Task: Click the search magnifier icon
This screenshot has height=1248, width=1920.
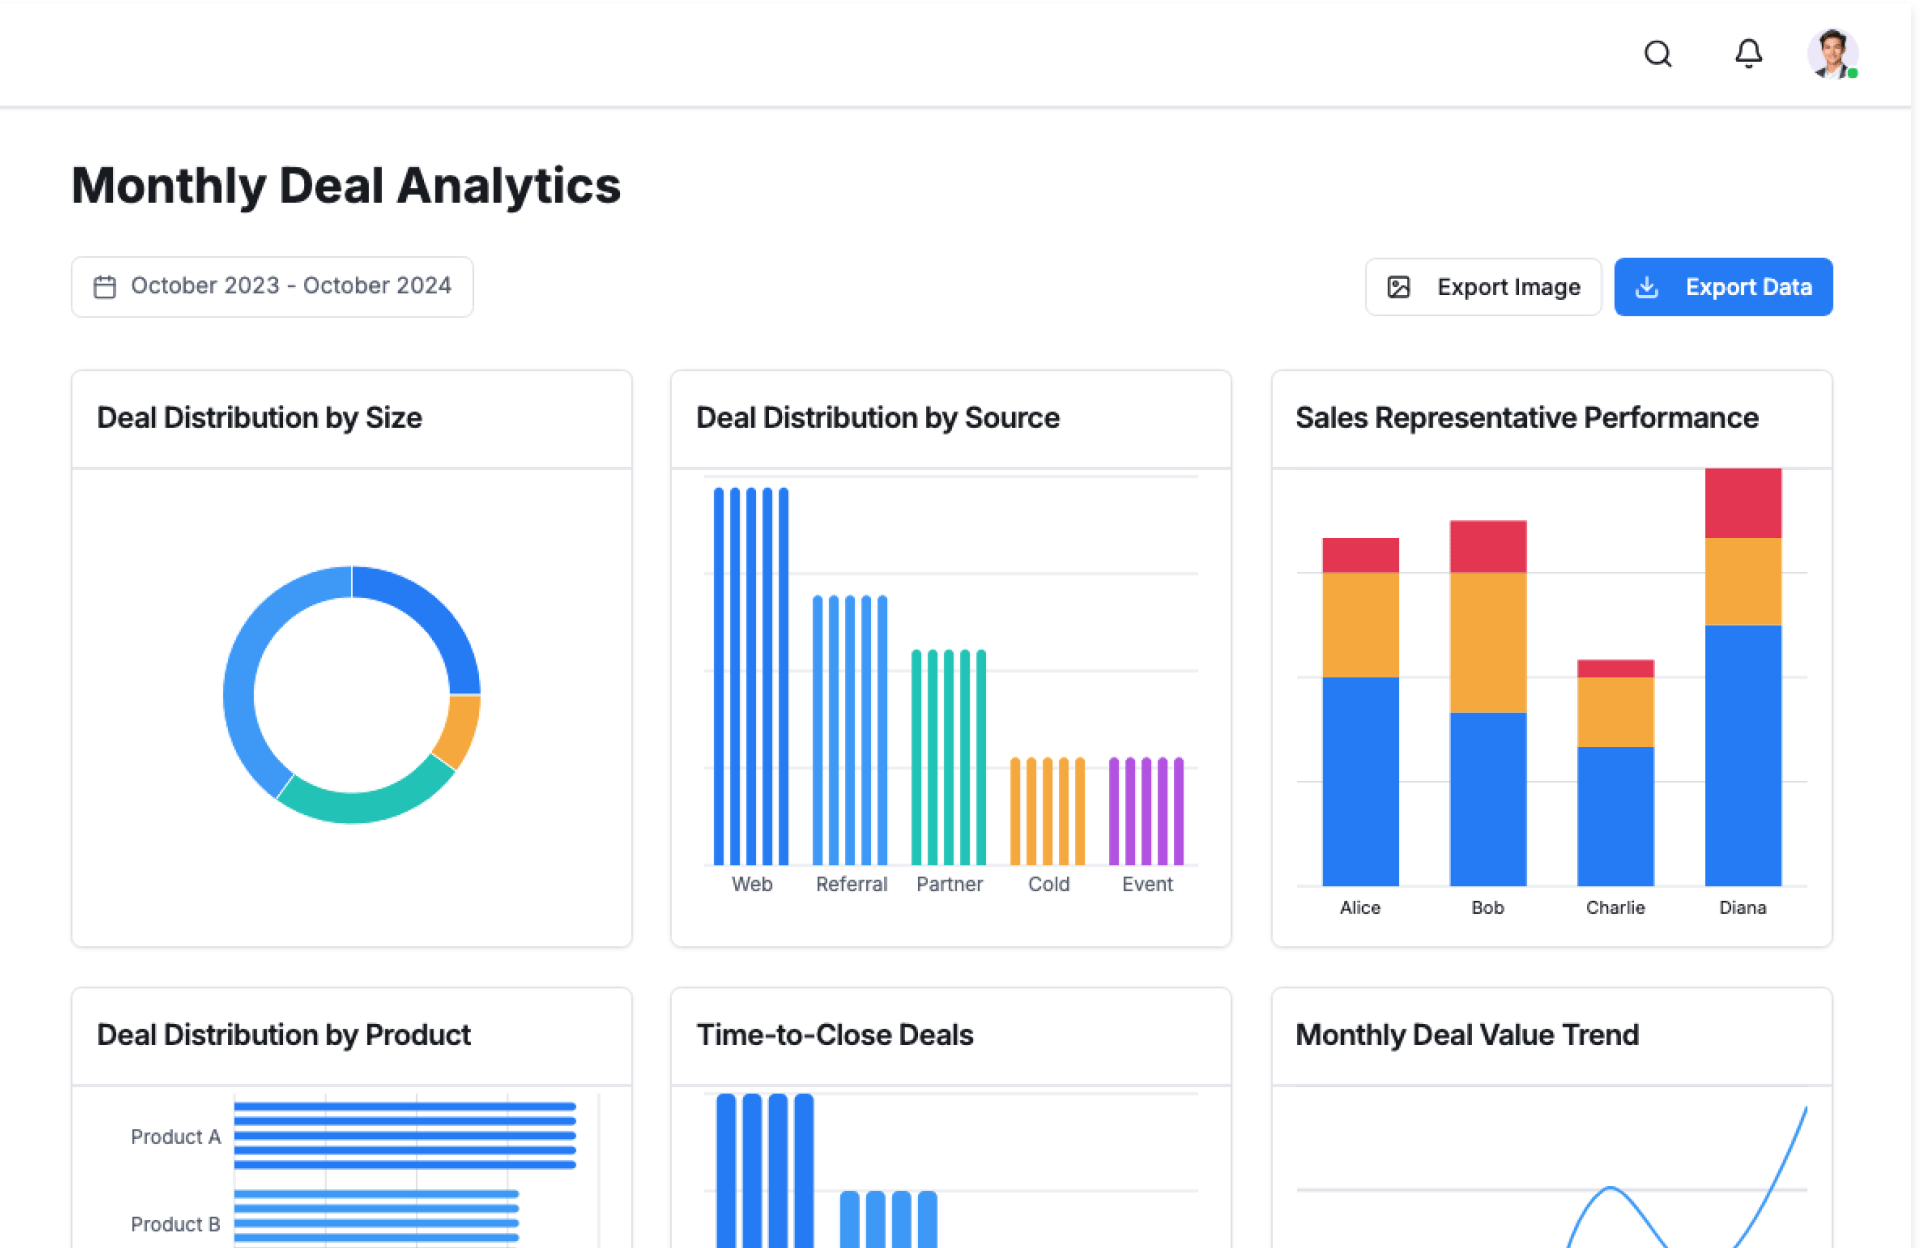Action: 1657,54
